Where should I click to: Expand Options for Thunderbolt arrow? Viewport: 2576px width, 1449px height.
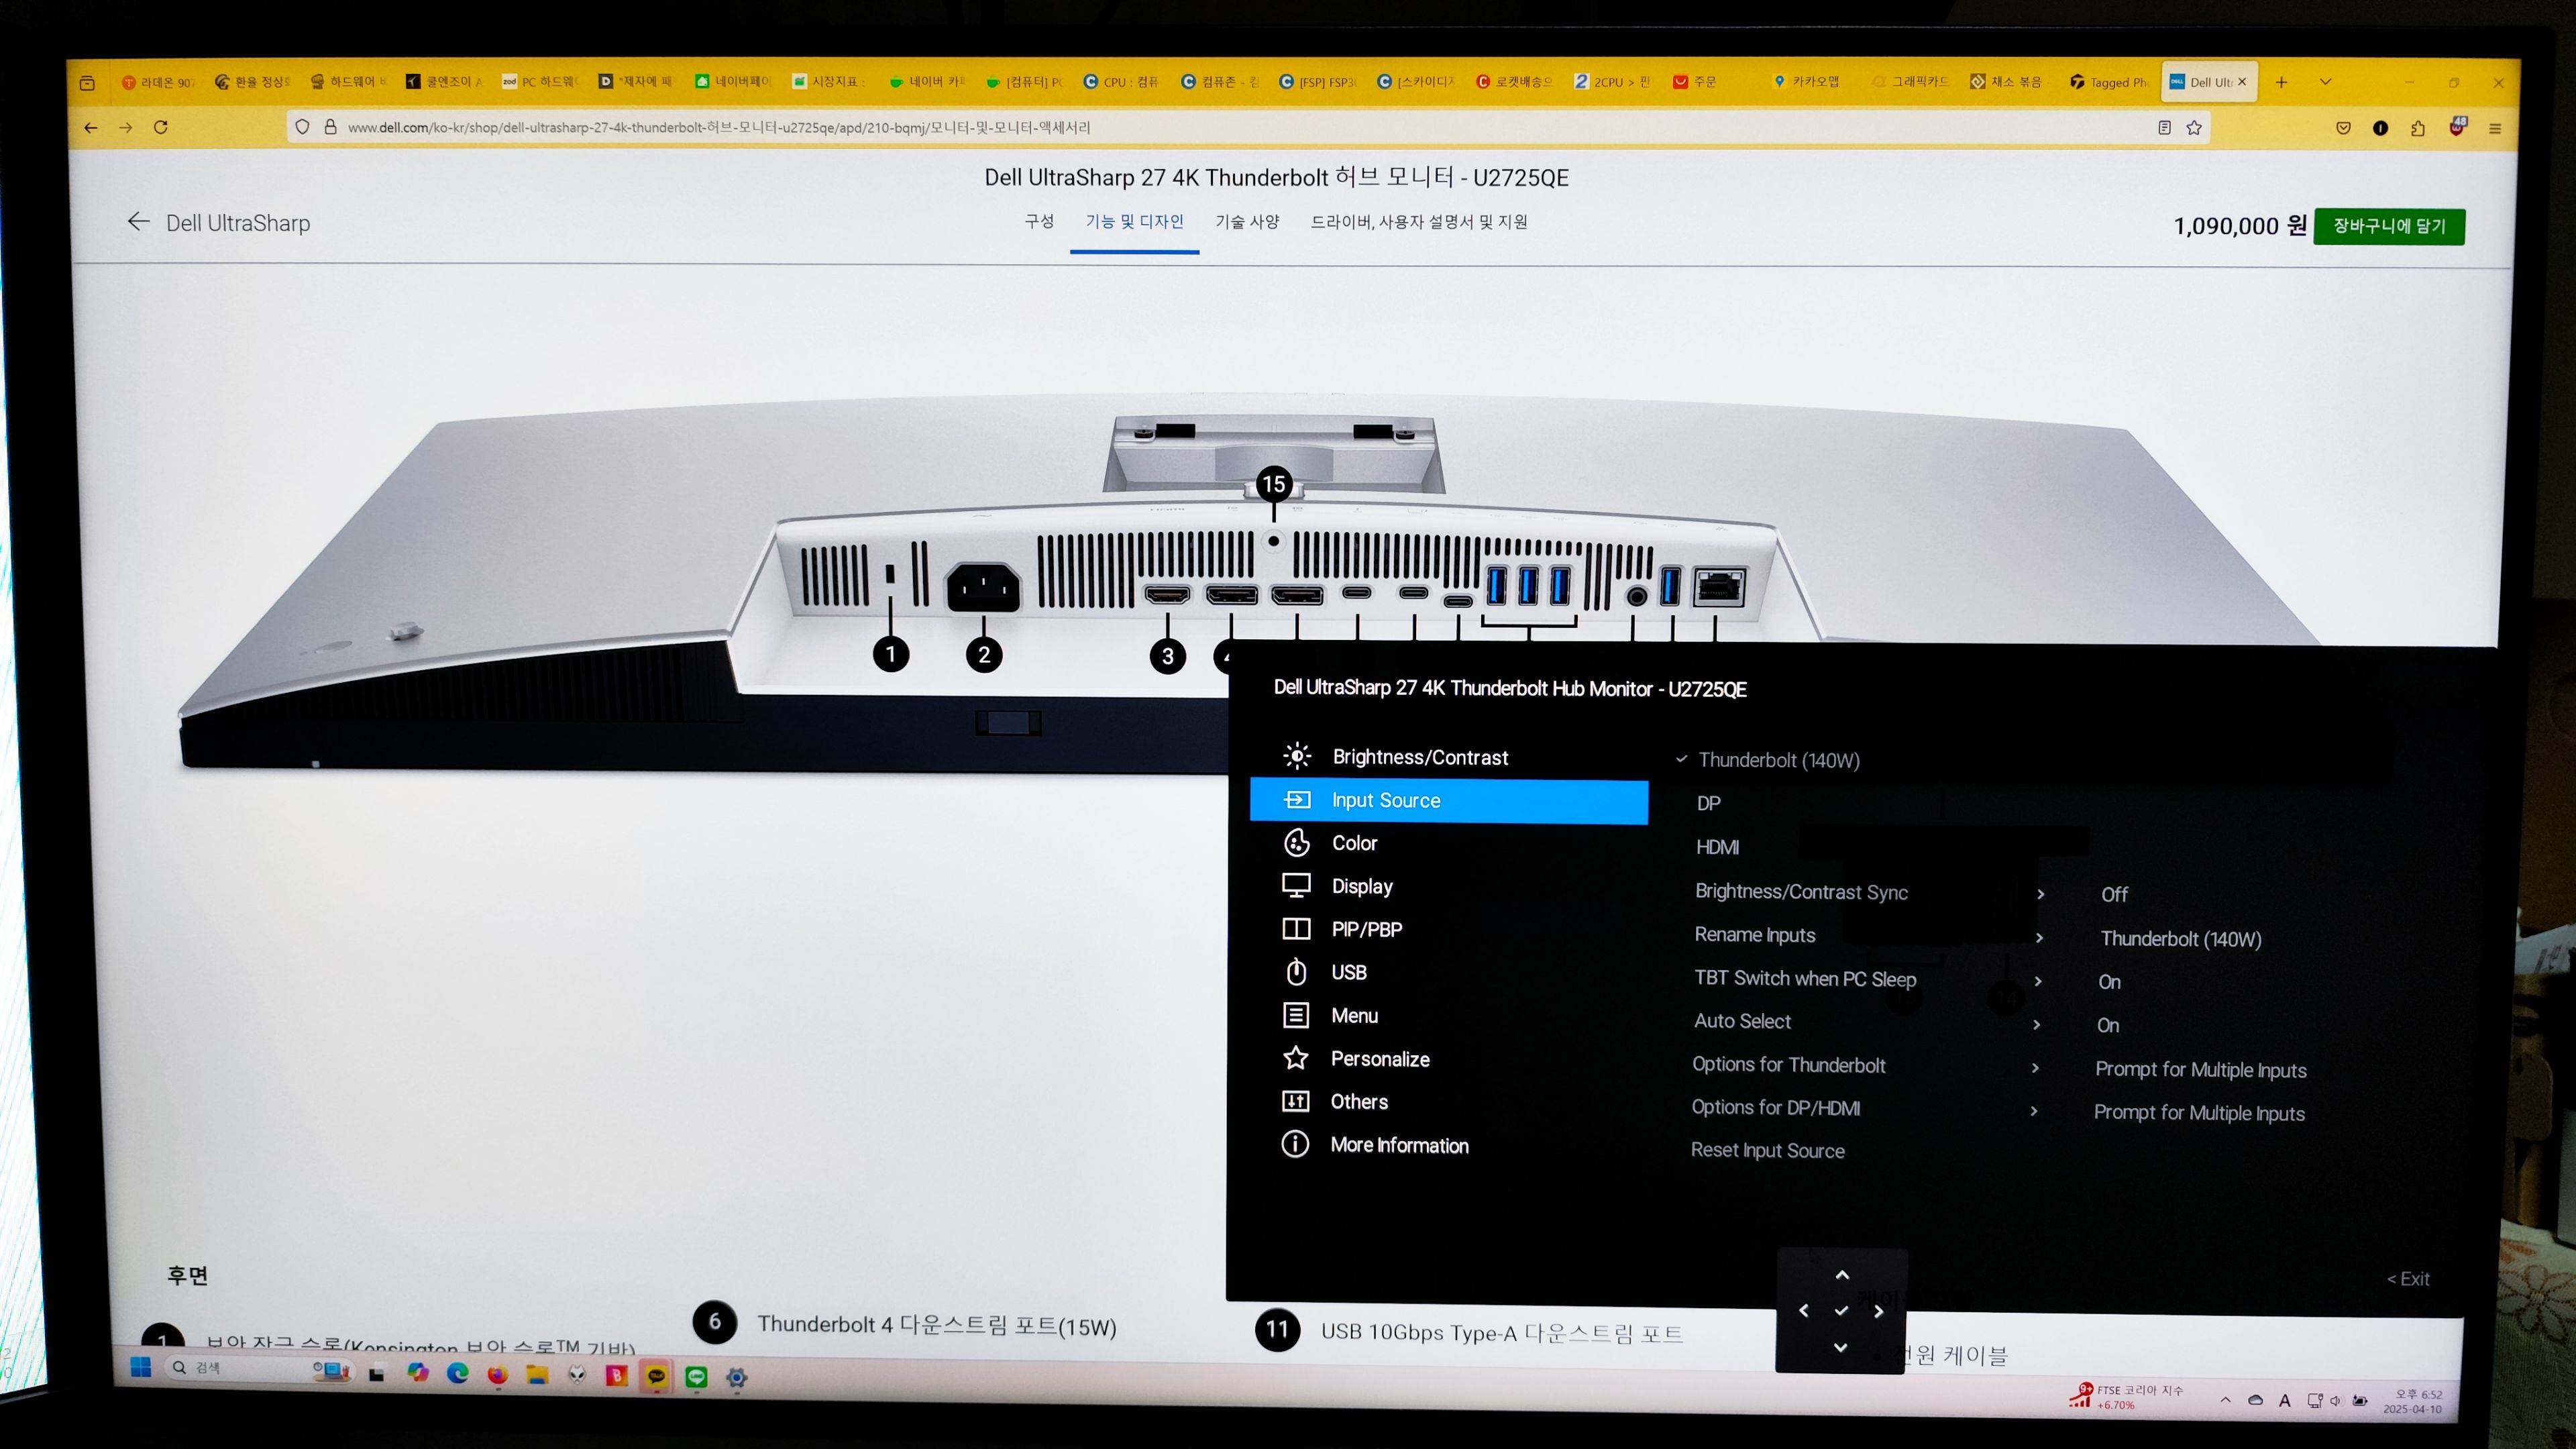(2035, 1068)
